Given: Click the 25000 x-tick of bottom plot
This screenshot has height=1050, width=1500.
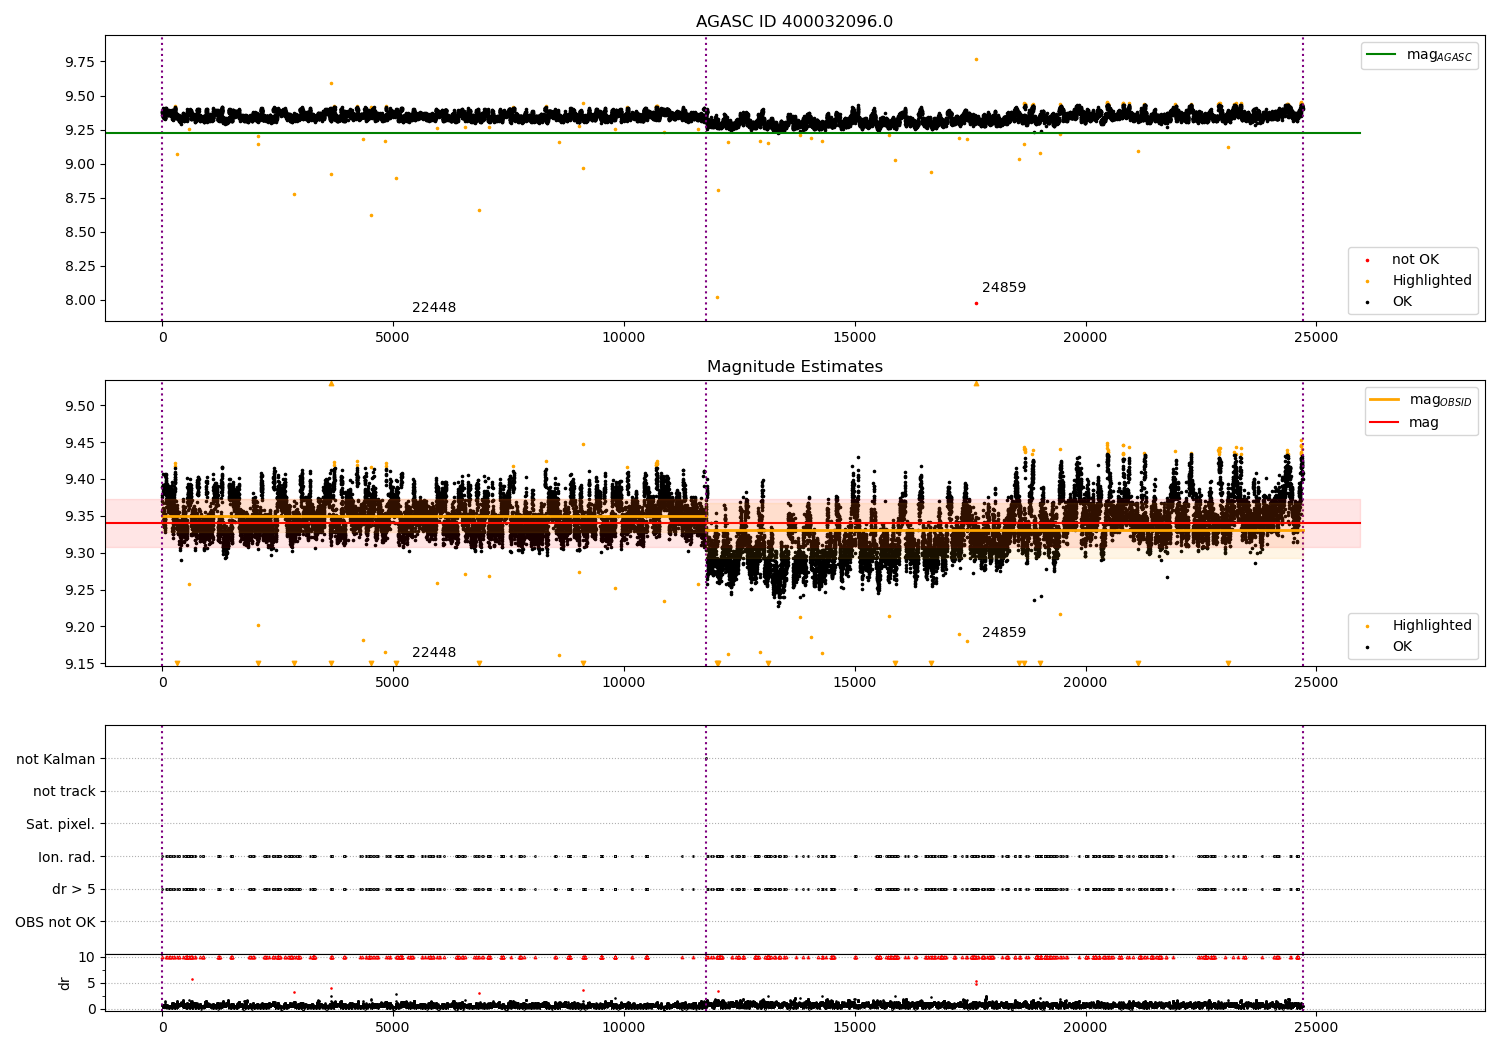Looking at the screenshot, I should [x=1315, y=1027].
